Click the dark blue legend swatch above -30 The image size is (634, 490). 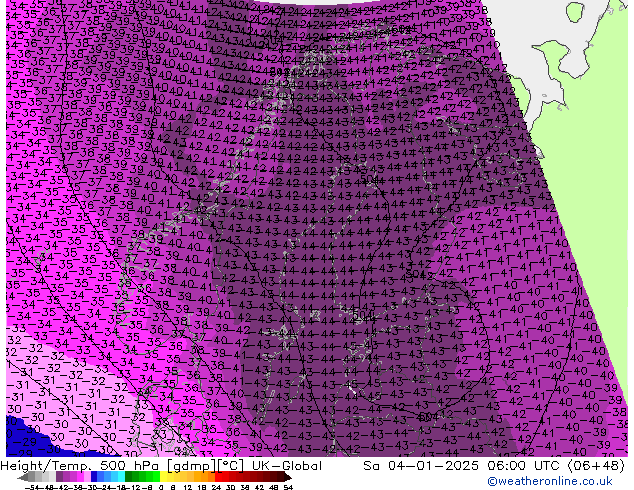click(x=94, y=477)
